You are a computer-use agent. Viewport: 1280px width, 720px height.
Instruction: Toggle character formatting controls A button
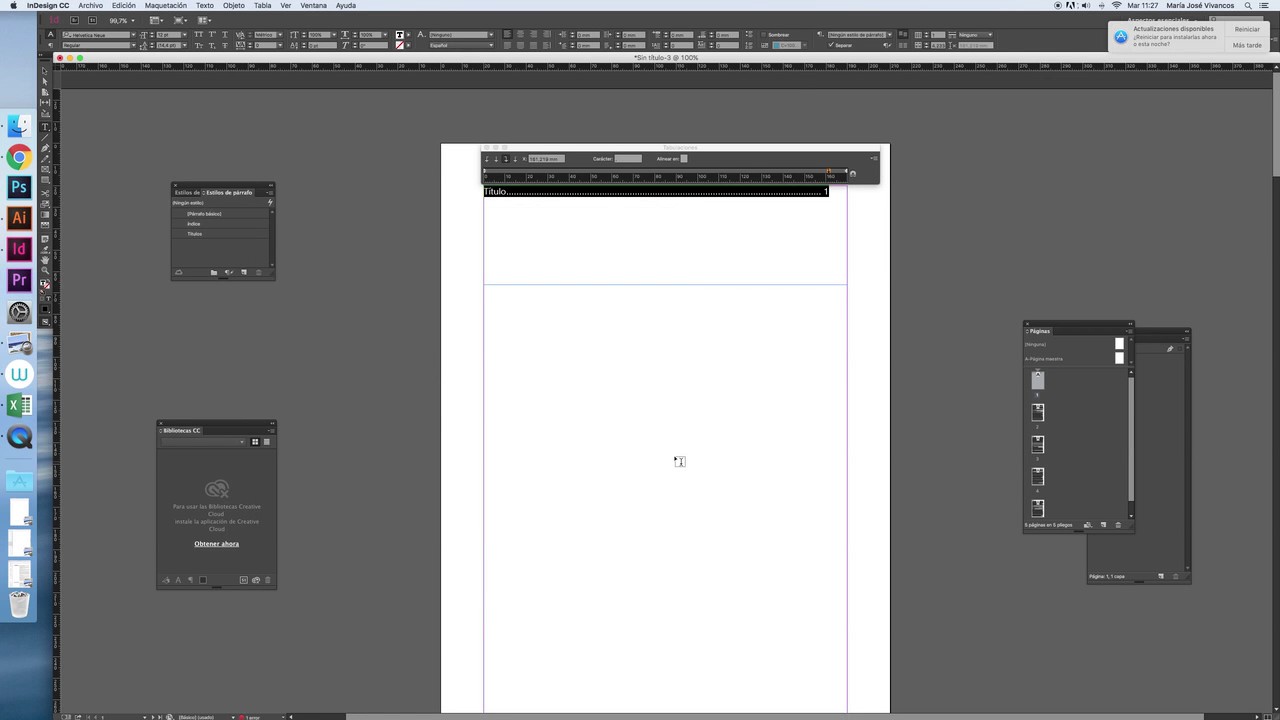(51, 34)
